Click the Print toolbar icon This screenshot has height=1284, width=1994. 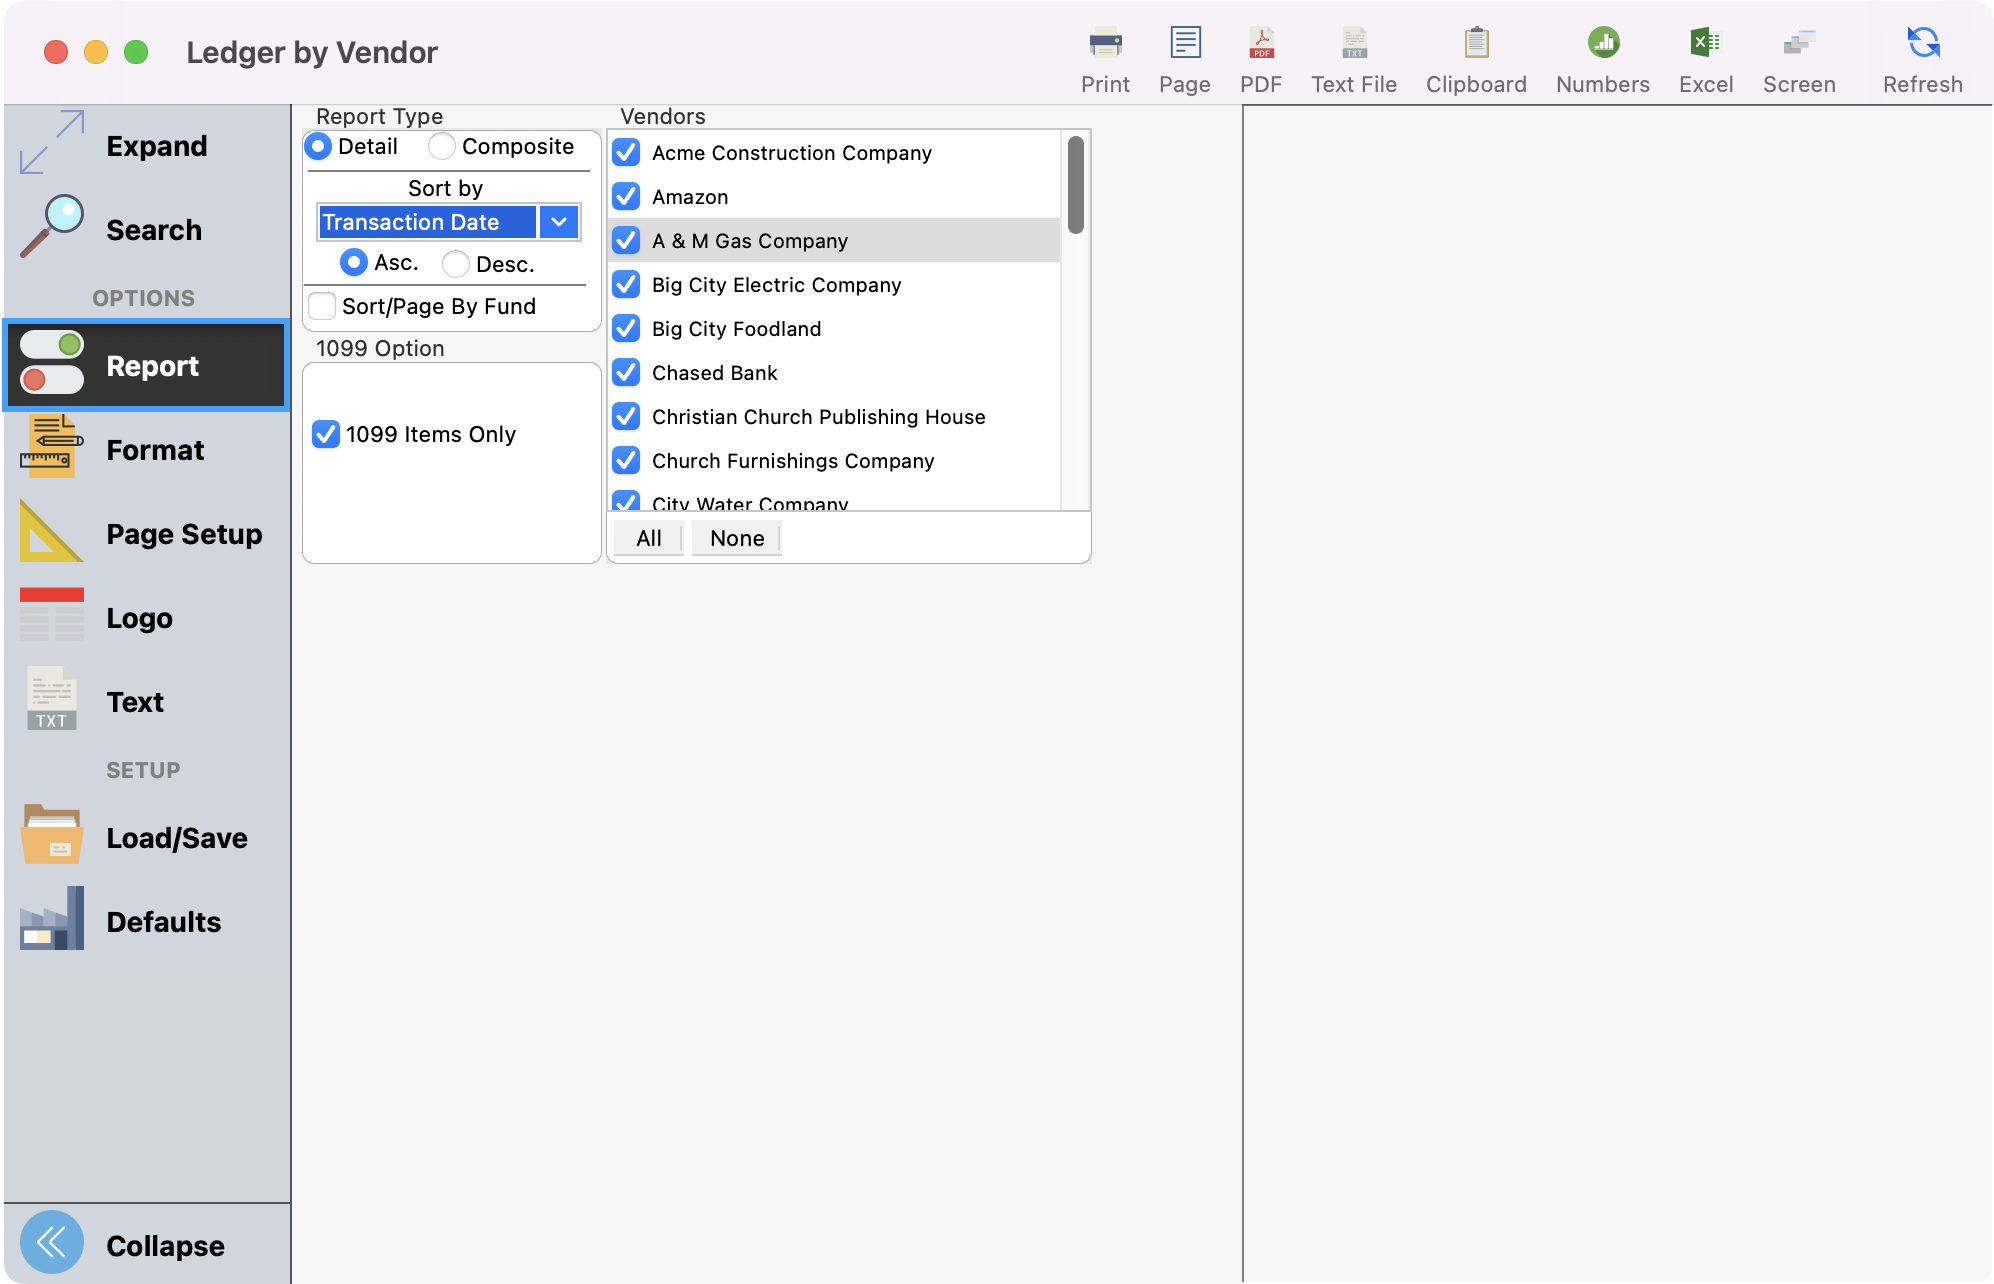[x=1104, y=55]
